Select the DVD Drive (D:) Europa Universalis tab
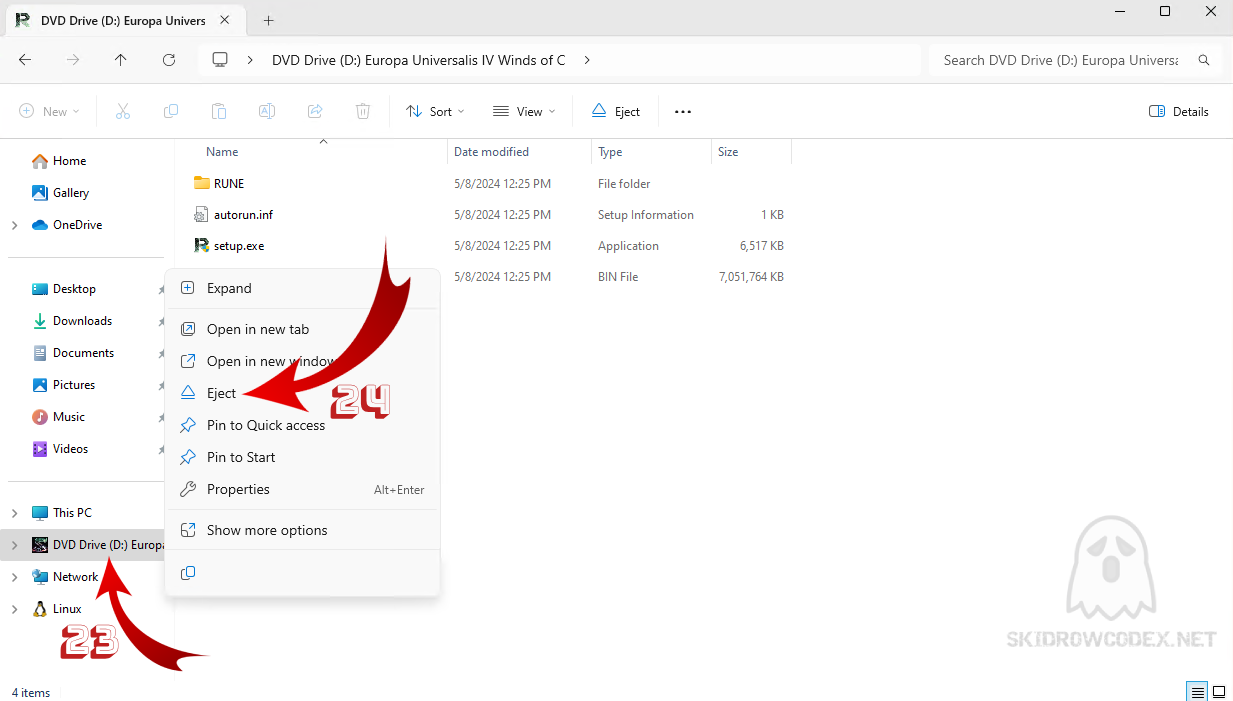The width and height of the screenshot is (1233, 701). (x=123, y=20)
